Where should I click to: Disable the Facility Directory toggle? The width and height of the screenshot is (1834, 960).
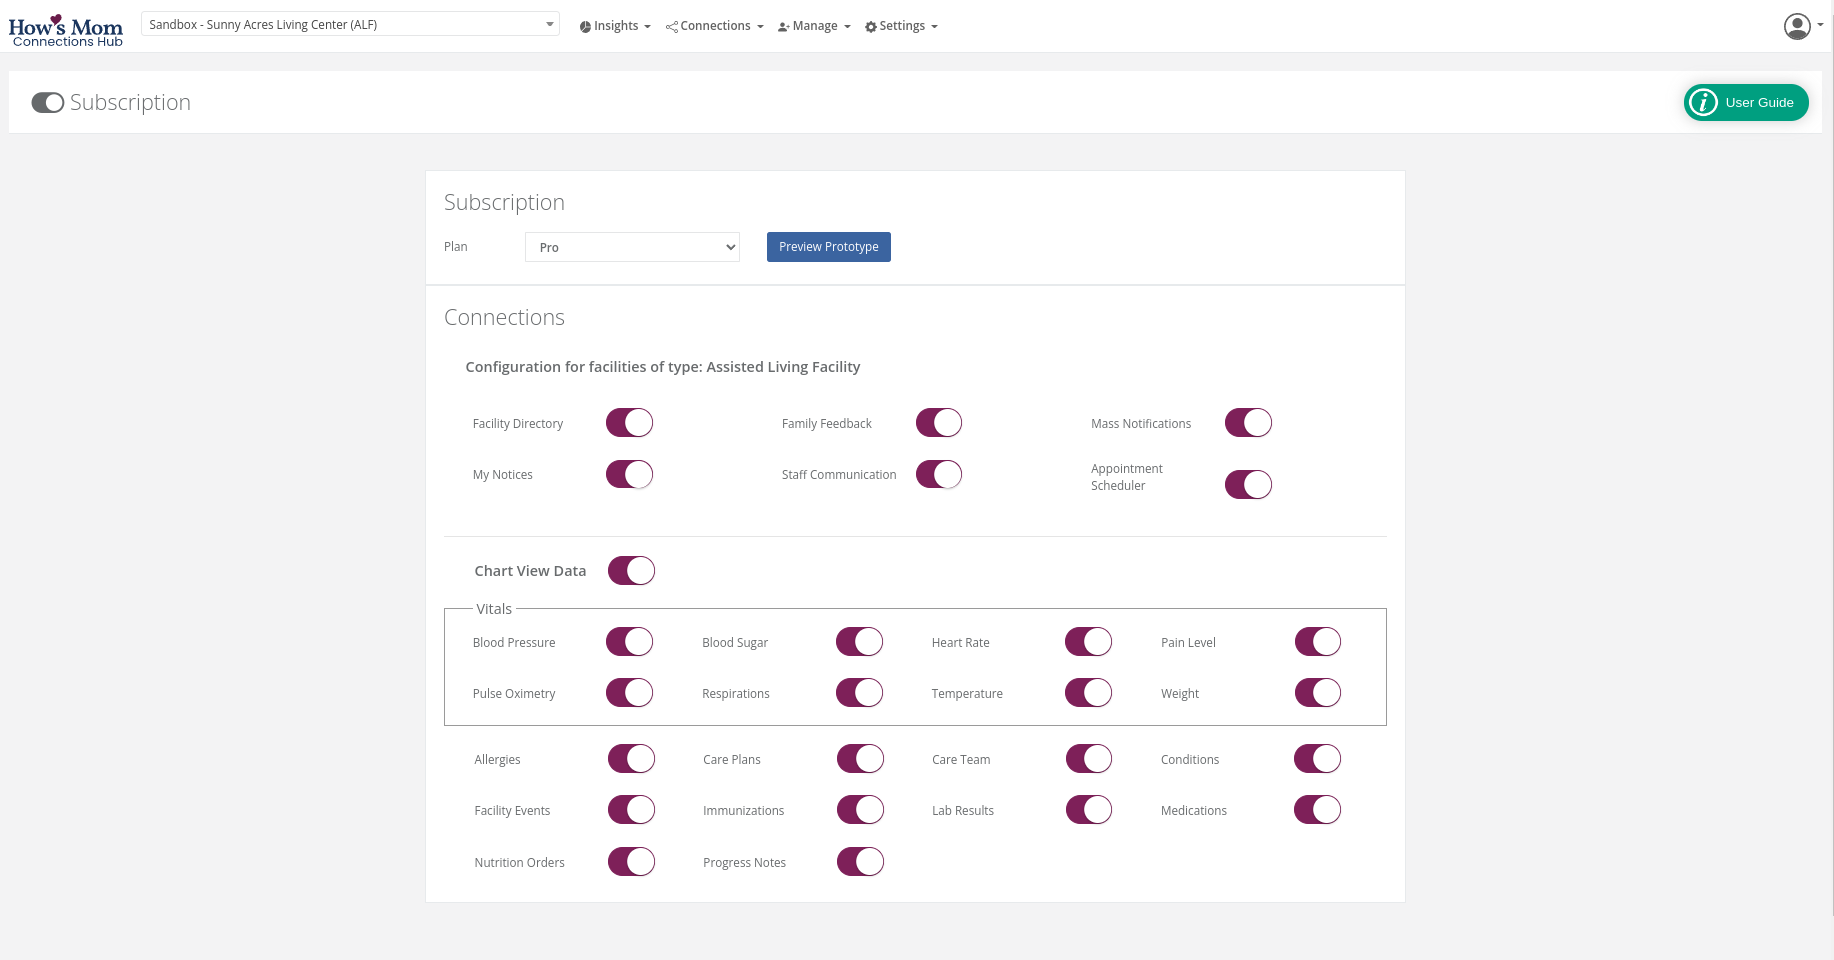[629, 423]
